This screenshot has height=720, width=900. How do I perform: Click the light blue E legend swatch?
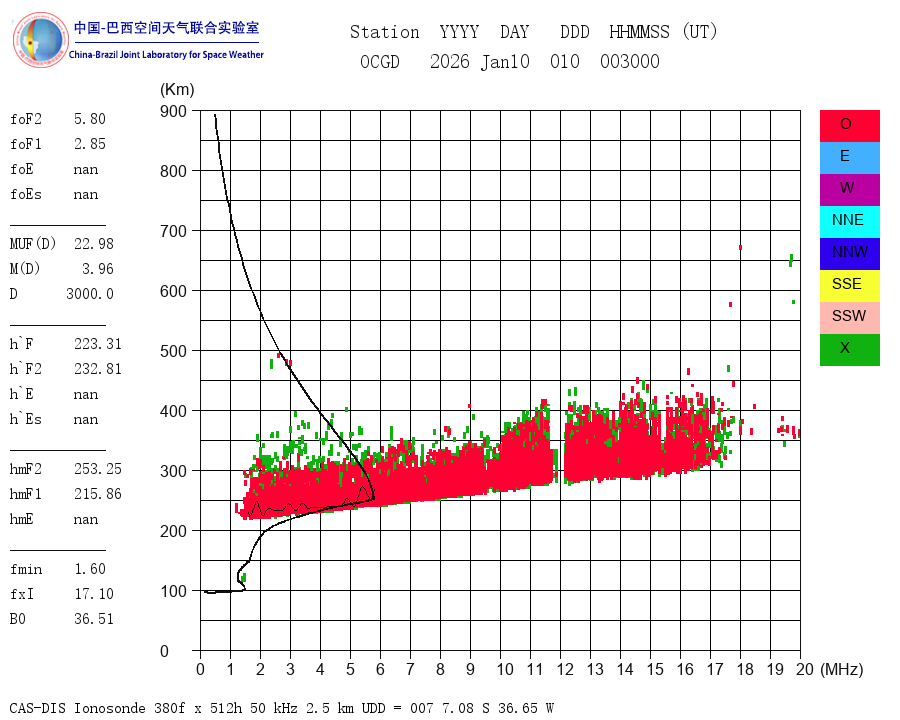(849, 158)
